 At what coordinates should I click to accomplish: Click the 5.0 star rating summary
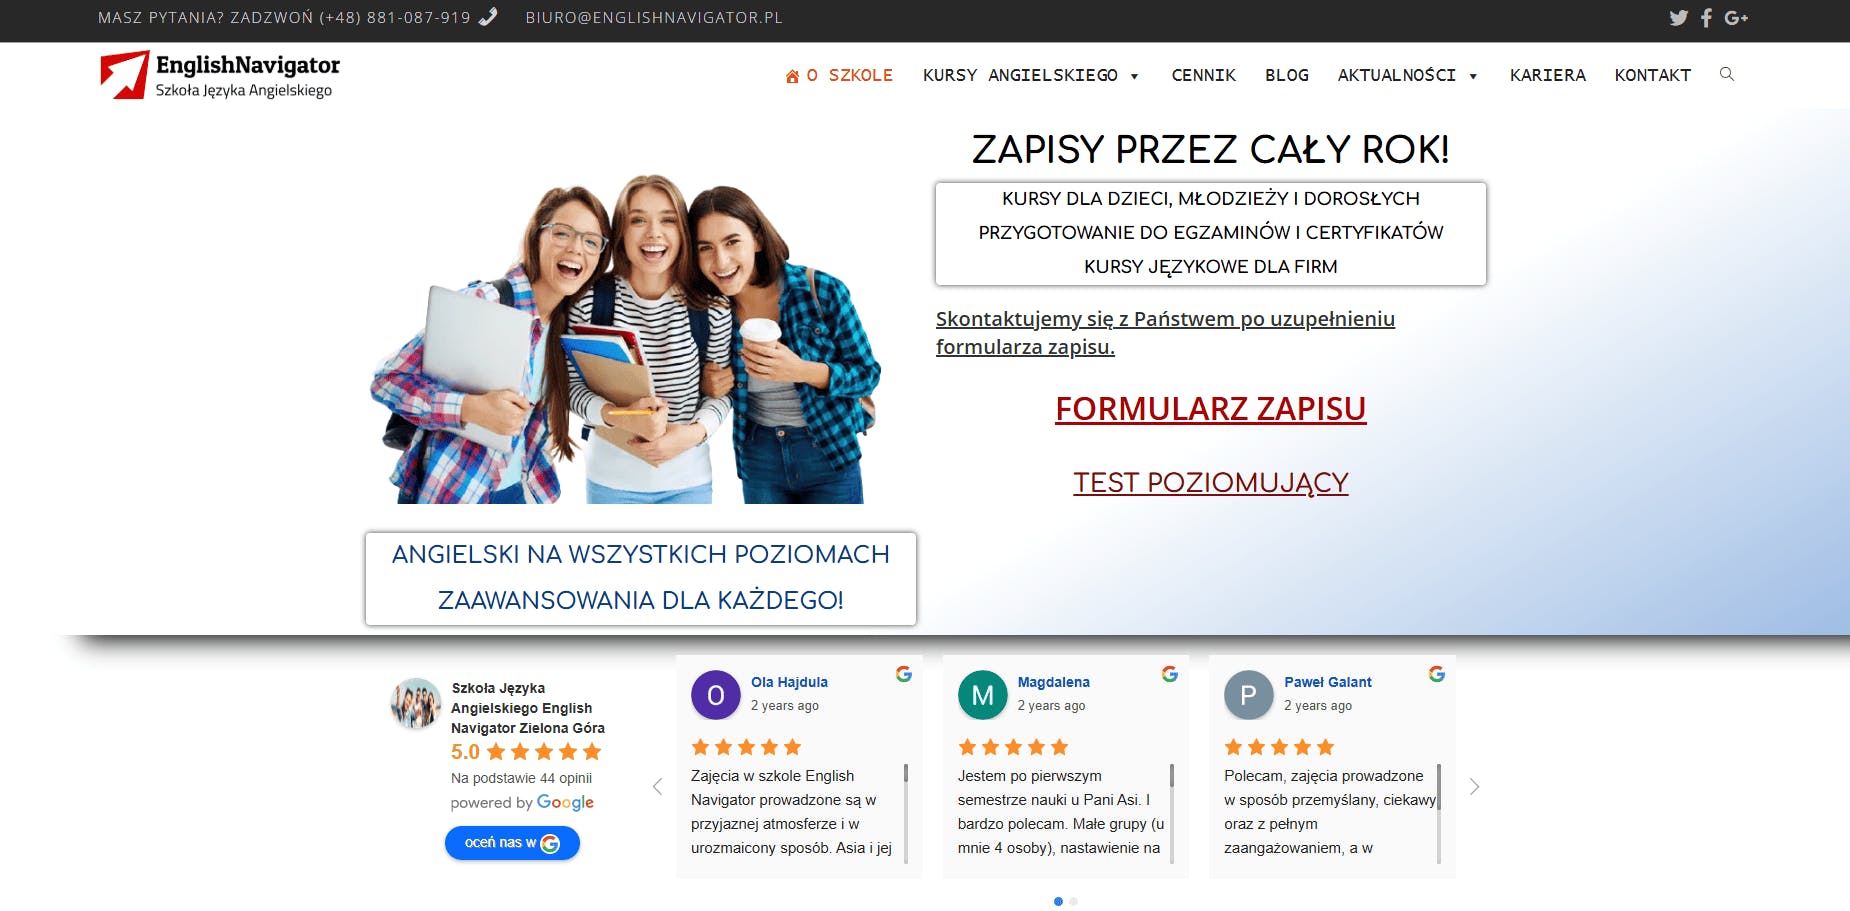tap(526, 752)
